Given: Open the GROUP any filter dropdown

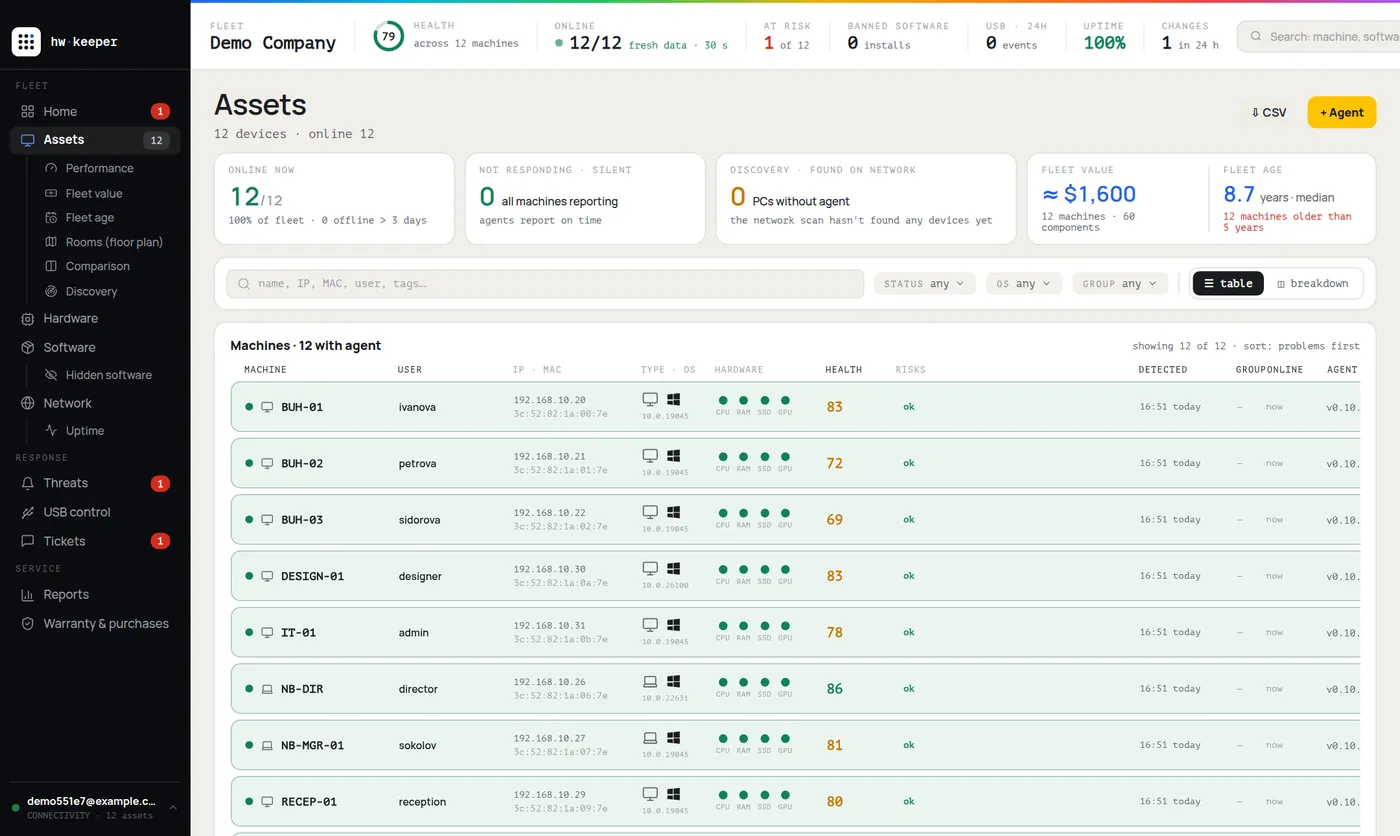Looking at the screenshot, I should [1120, 284].
